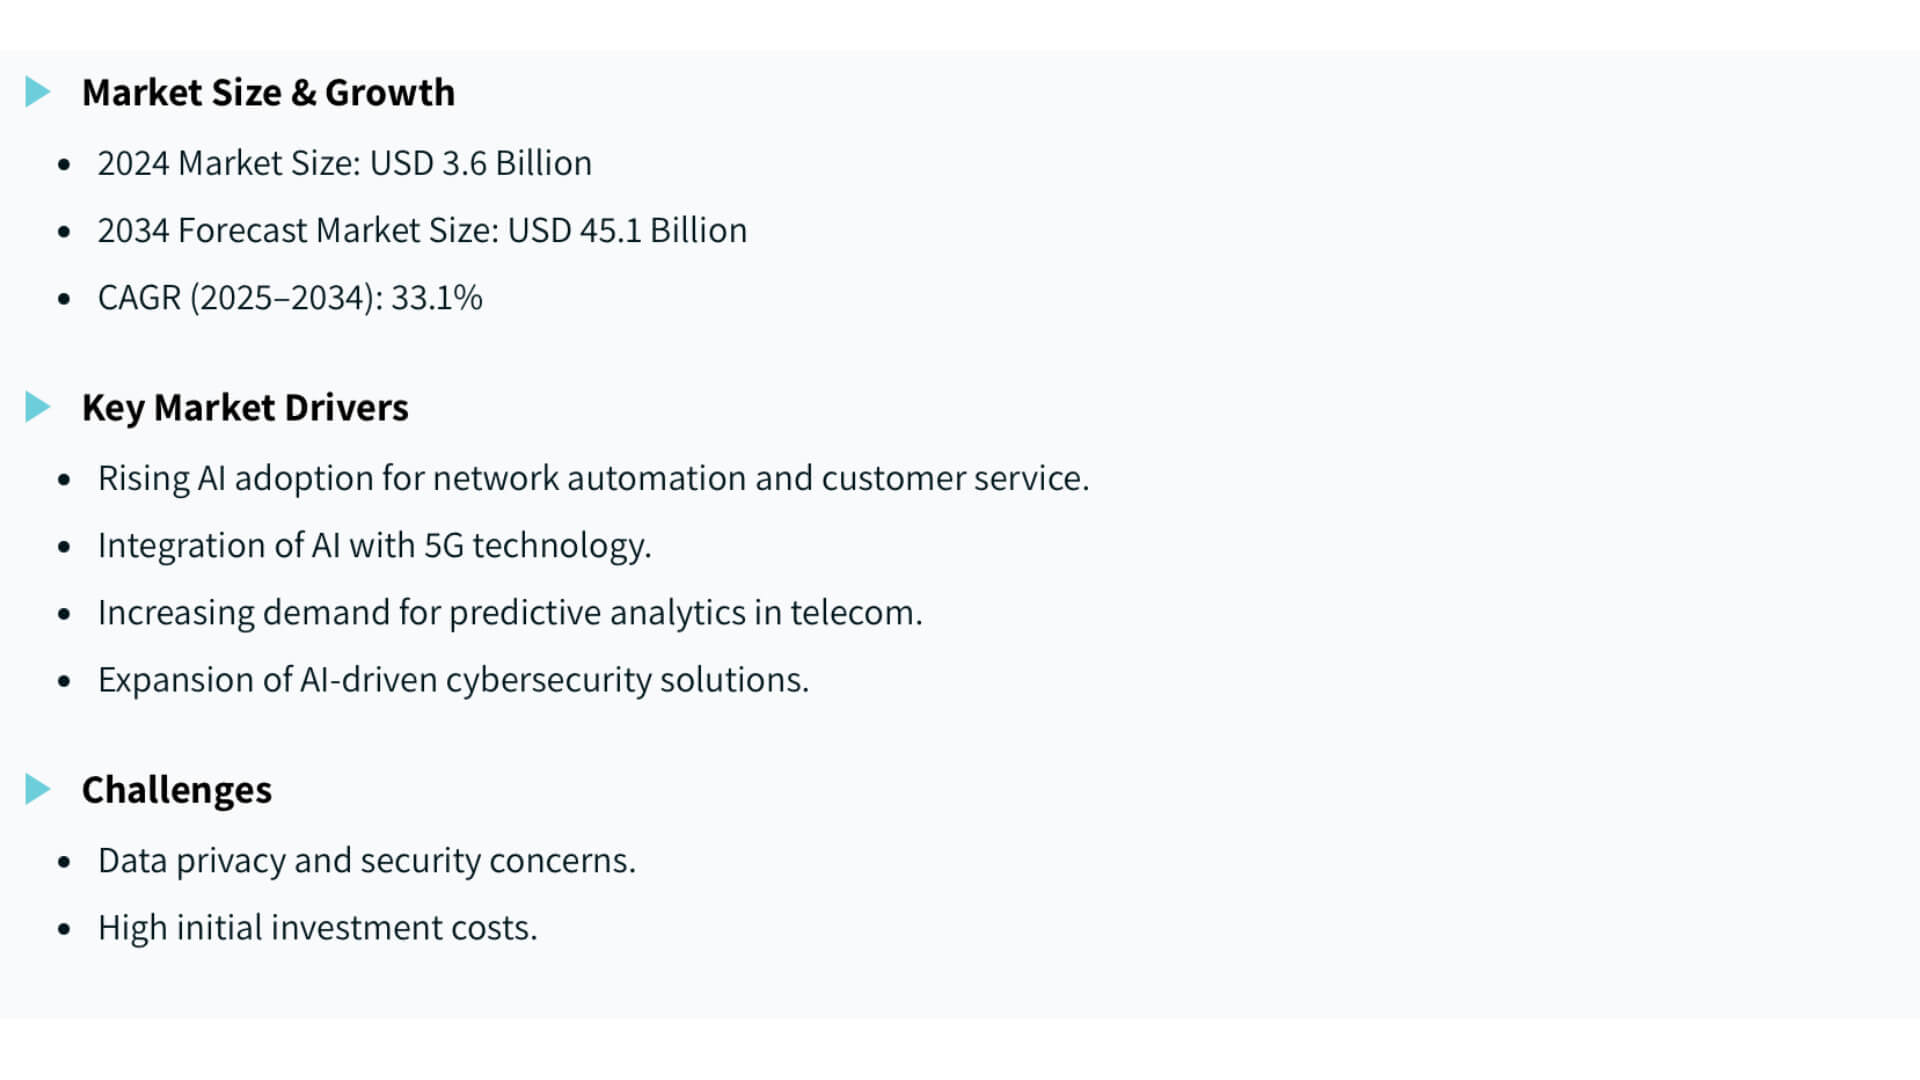Click the Integration of AI with 5G line

[x=374, y=545]
